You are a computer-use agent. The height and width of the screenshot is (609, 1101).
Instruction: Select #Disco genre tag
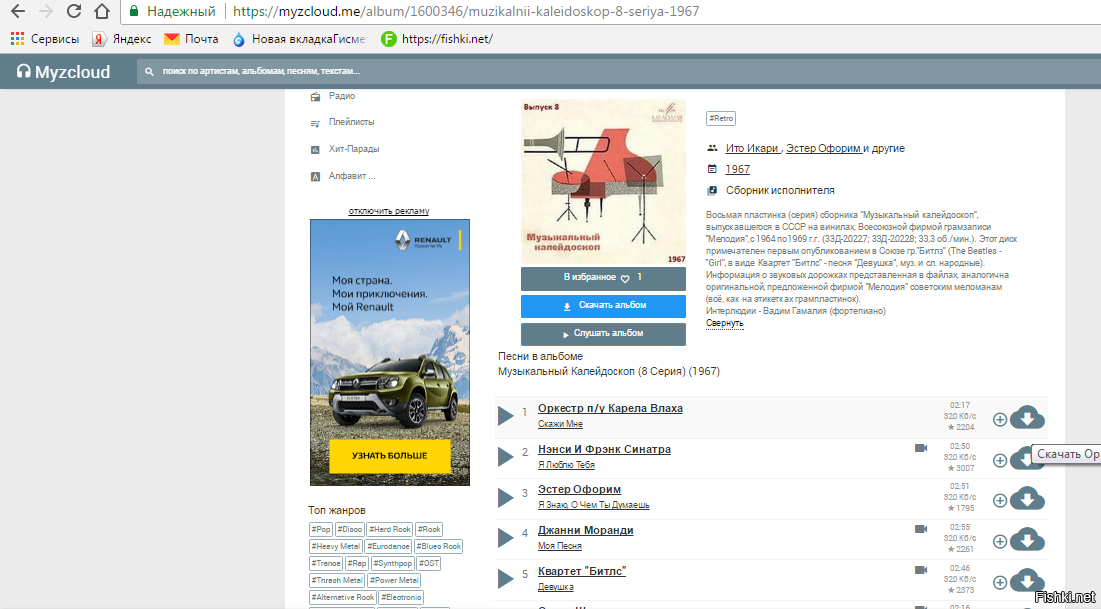350,530
